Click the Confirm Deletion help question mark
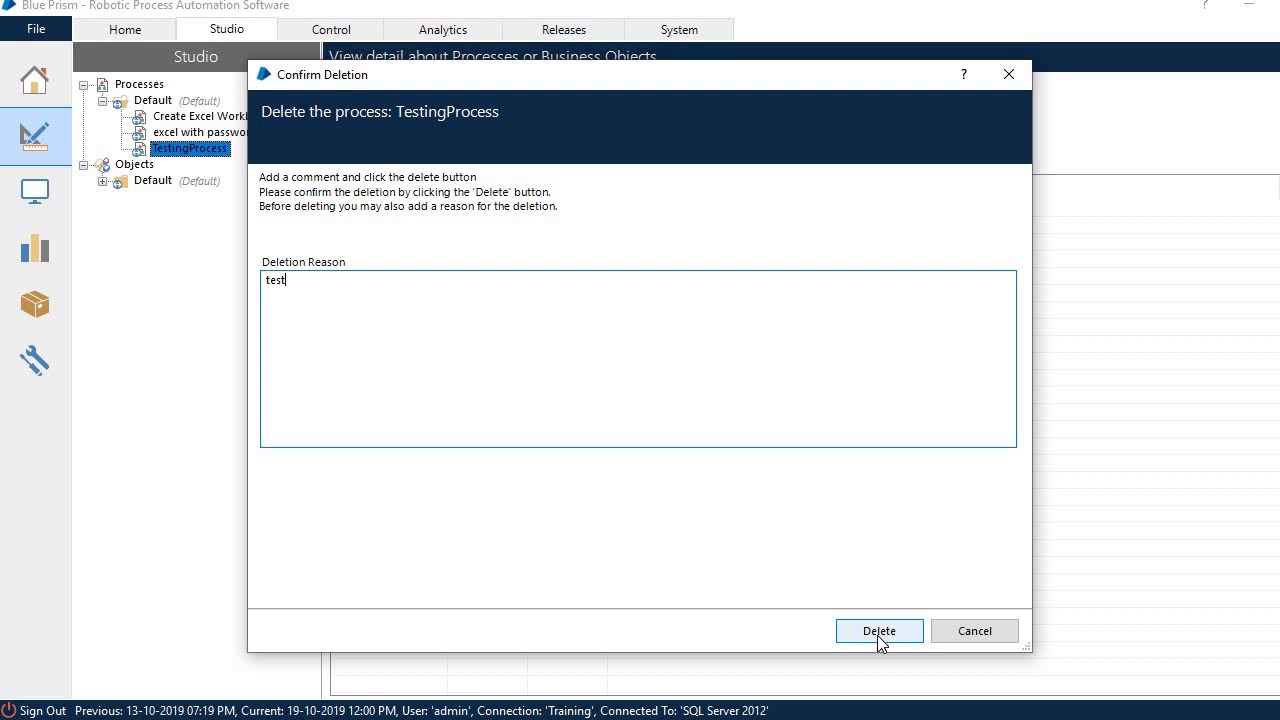 963,75
